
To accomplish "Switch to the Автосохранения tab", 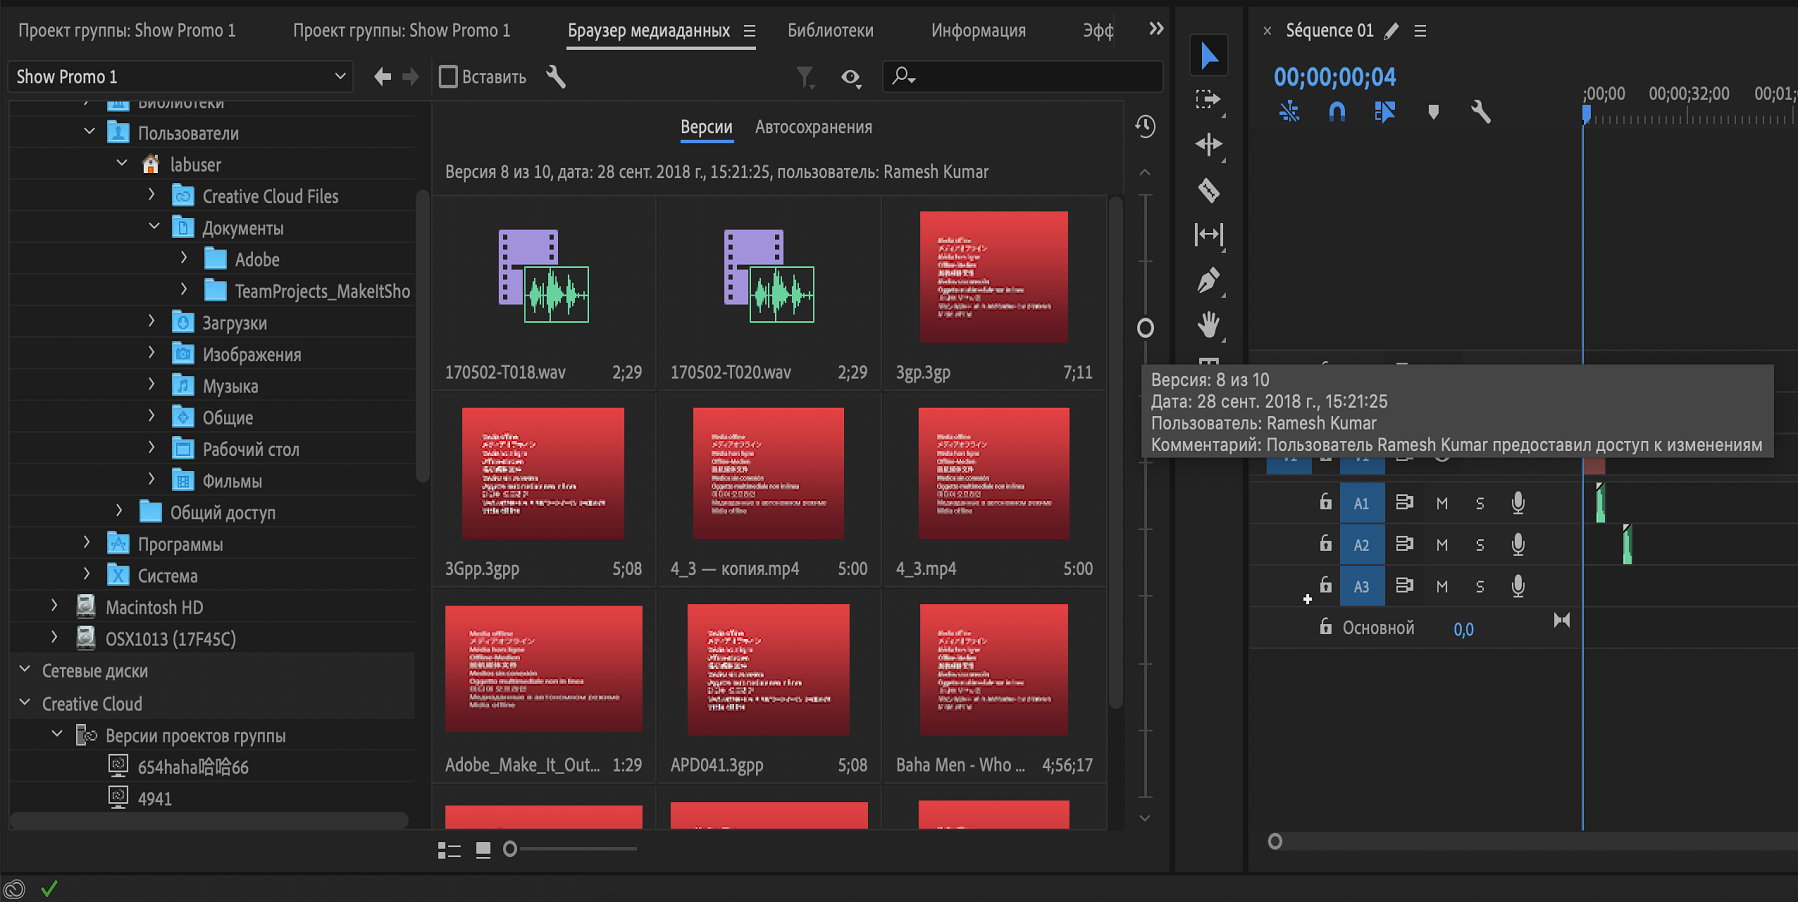I will (813, 127).
